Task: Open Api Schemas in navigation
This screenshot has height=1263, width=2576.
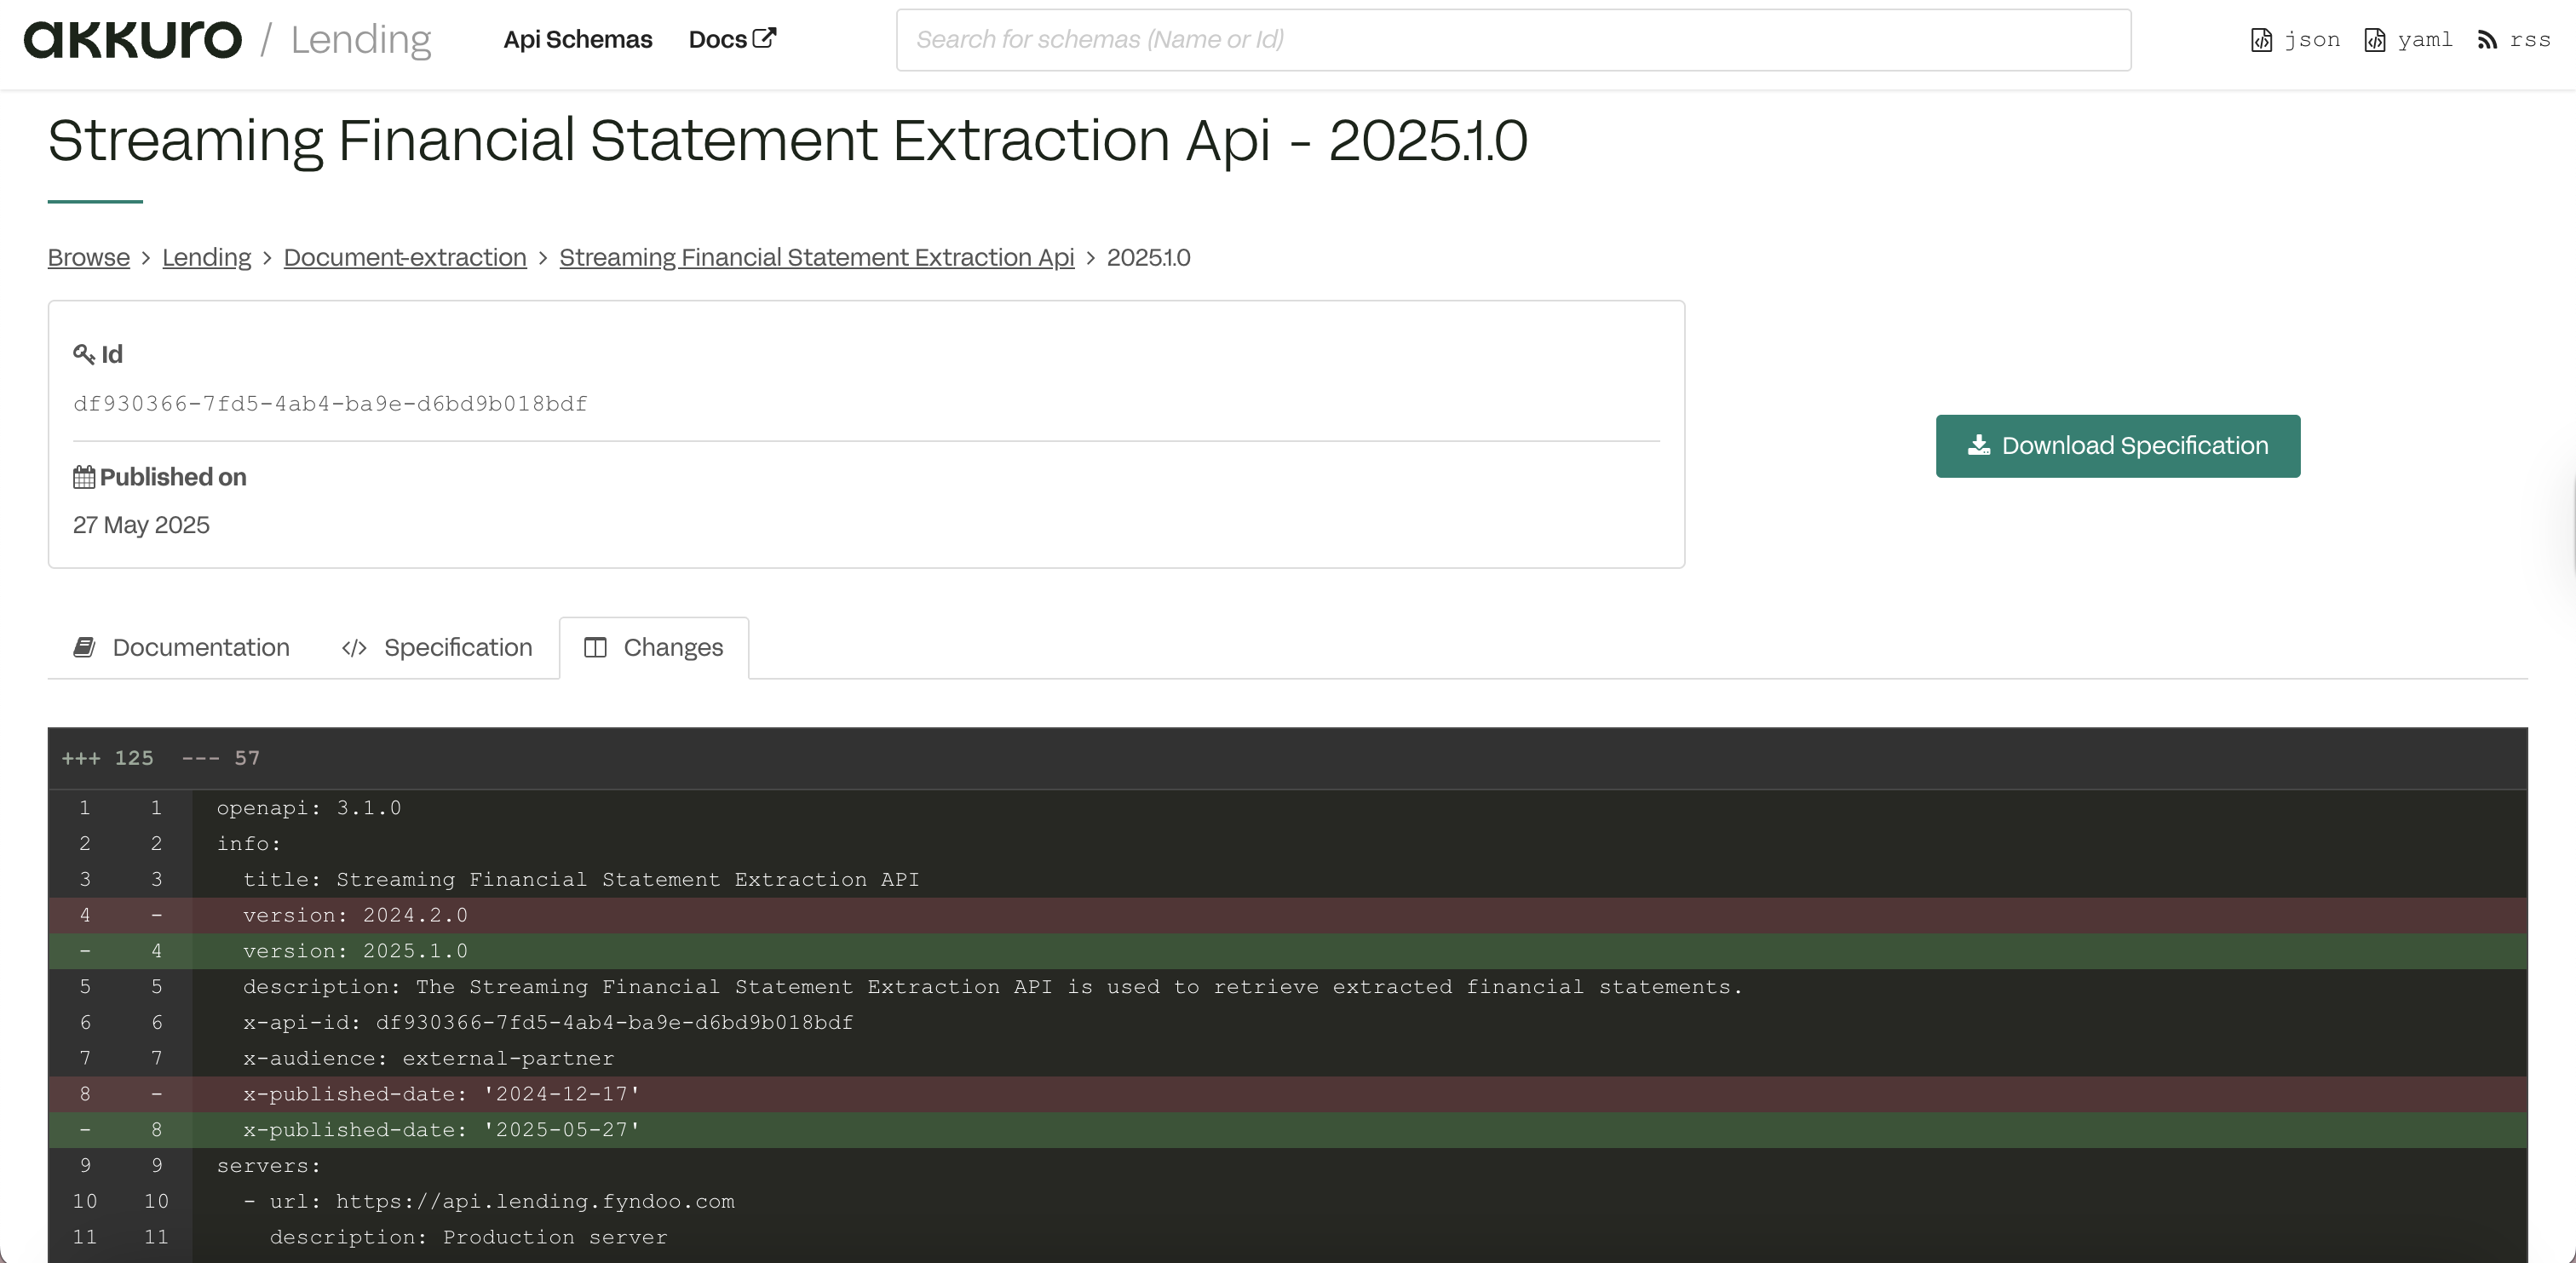Action: (x=578, y=40)
